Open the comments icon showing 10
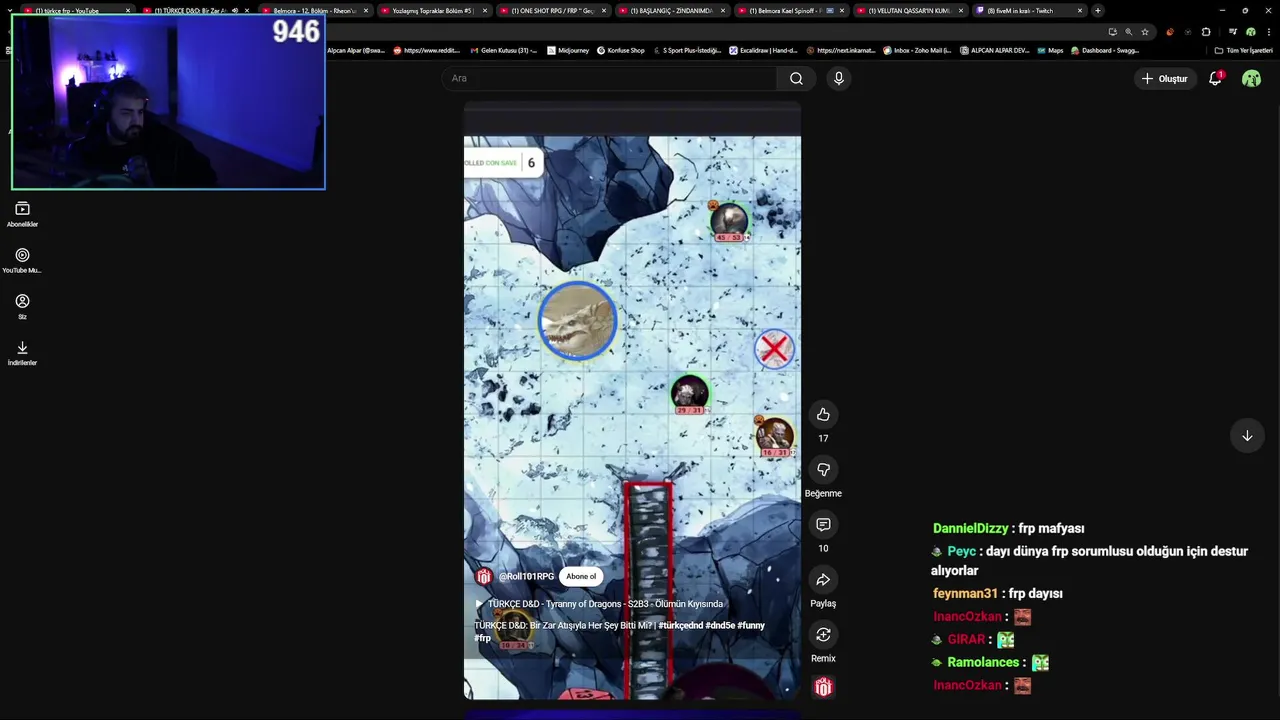Image resolution: width=1280 pixels, height=720 pixels. click(823, 525)
